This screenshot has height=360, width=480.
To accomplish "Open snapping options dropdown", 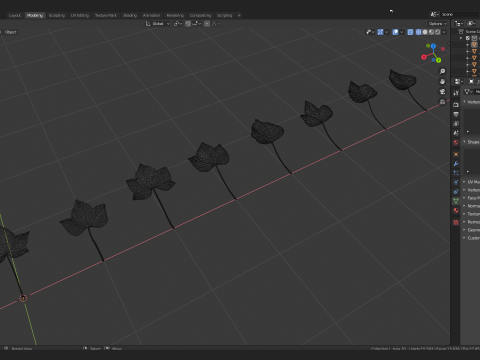I will (x=197, y=24).
